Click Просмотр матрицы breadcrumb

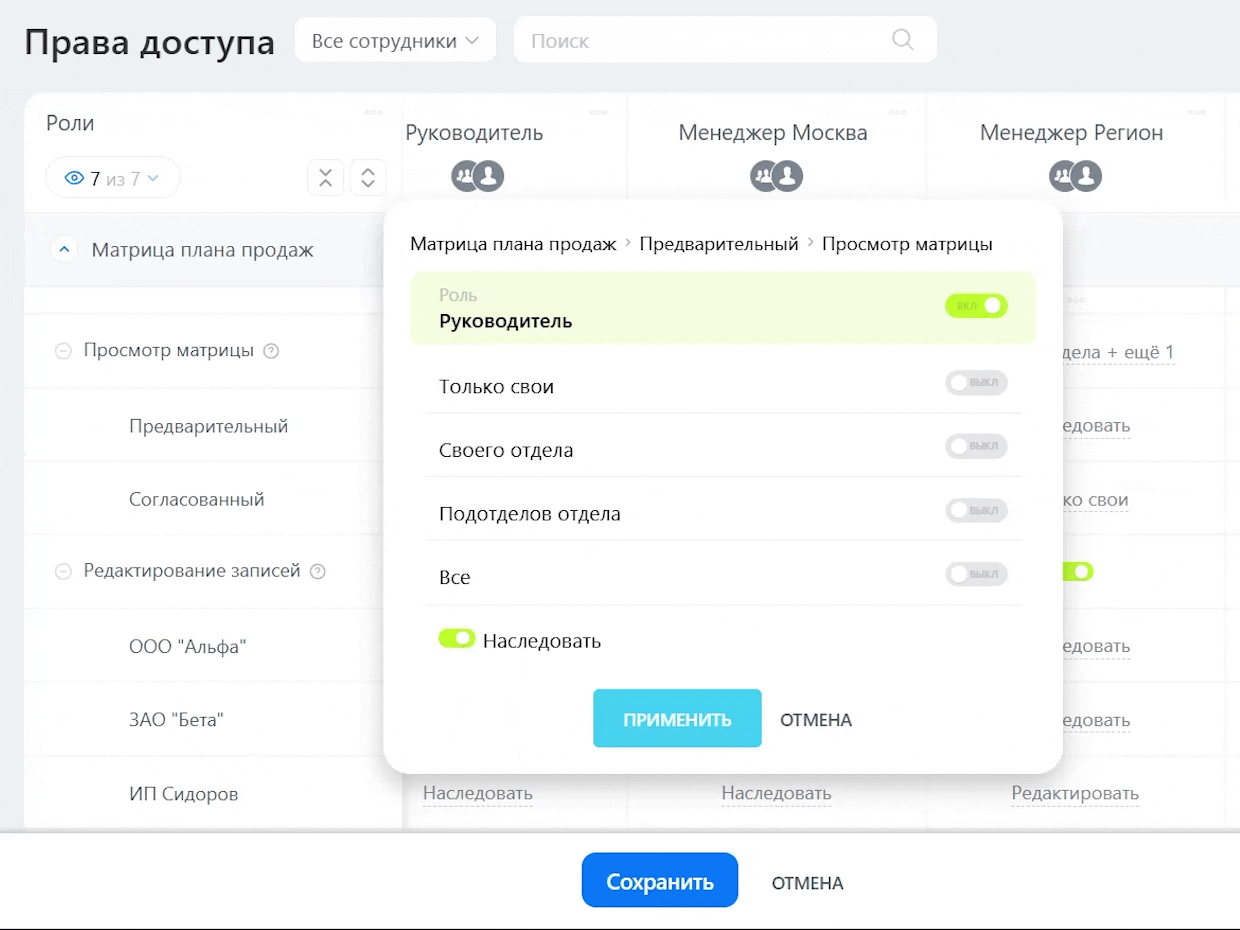(907, 244)
